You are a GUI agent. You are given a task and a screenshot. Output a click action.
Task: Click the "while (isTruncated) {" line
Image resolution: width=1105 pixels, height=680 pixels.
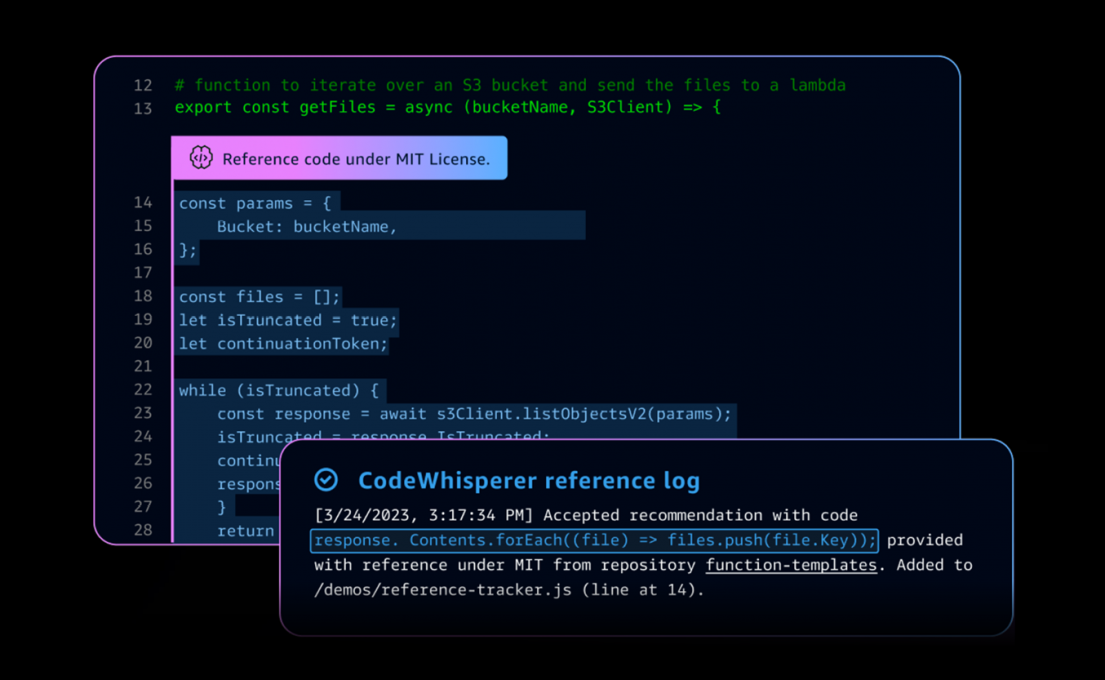pyautogui.click(x=279, y=391)
